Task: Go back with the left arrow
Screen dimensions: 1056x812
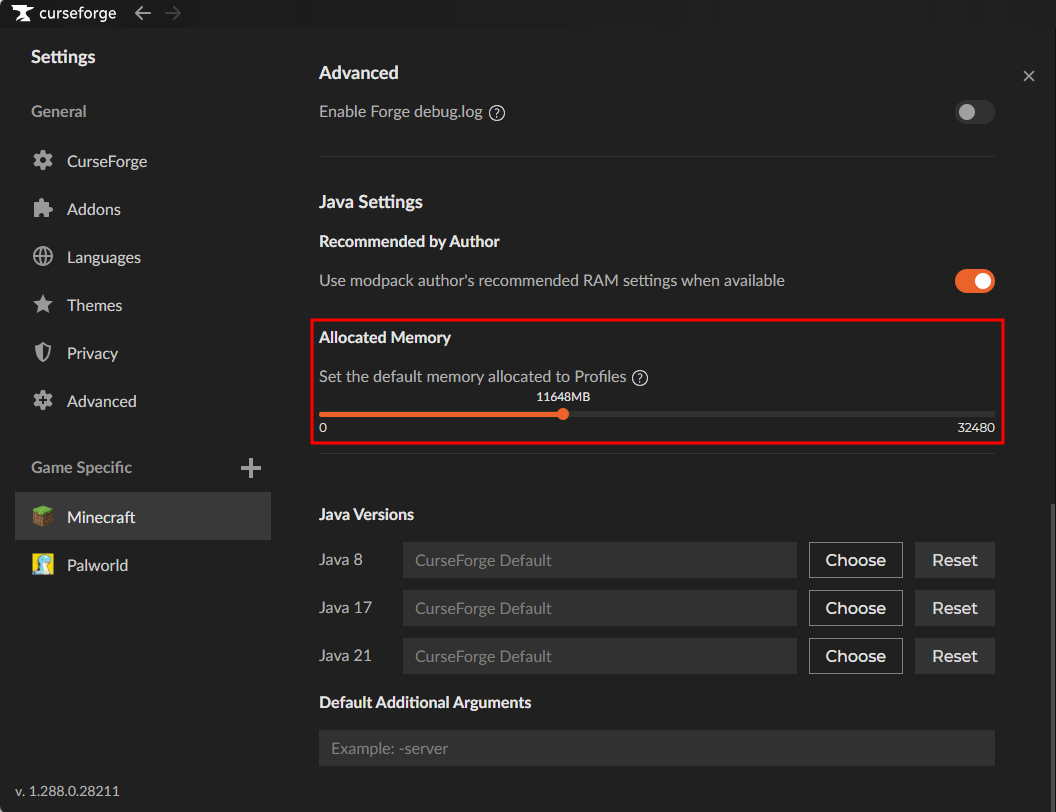Action: click(143, 13)
